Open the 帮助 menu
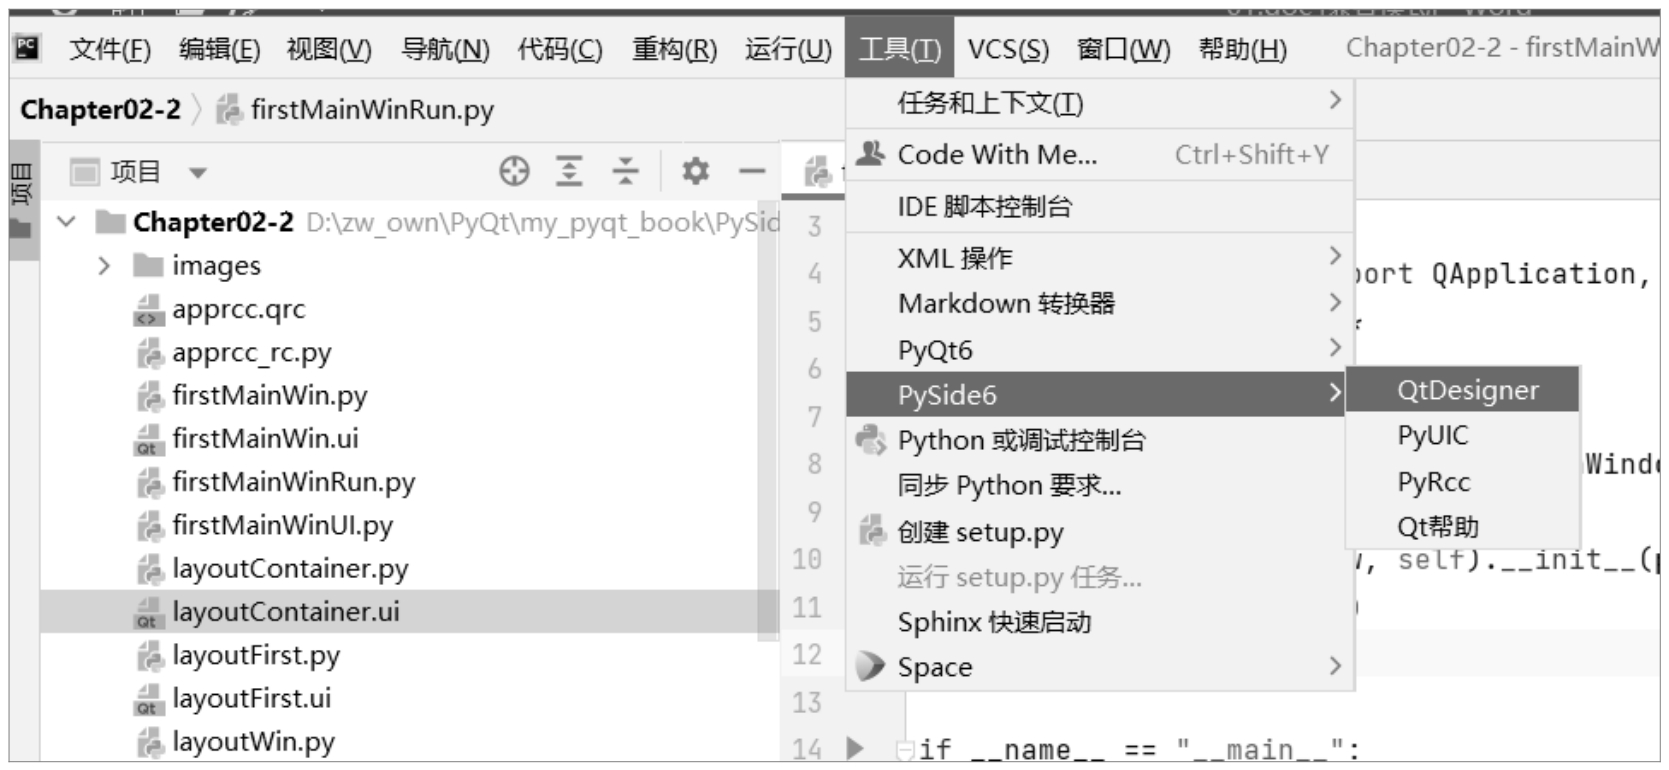 [1242, 49]
